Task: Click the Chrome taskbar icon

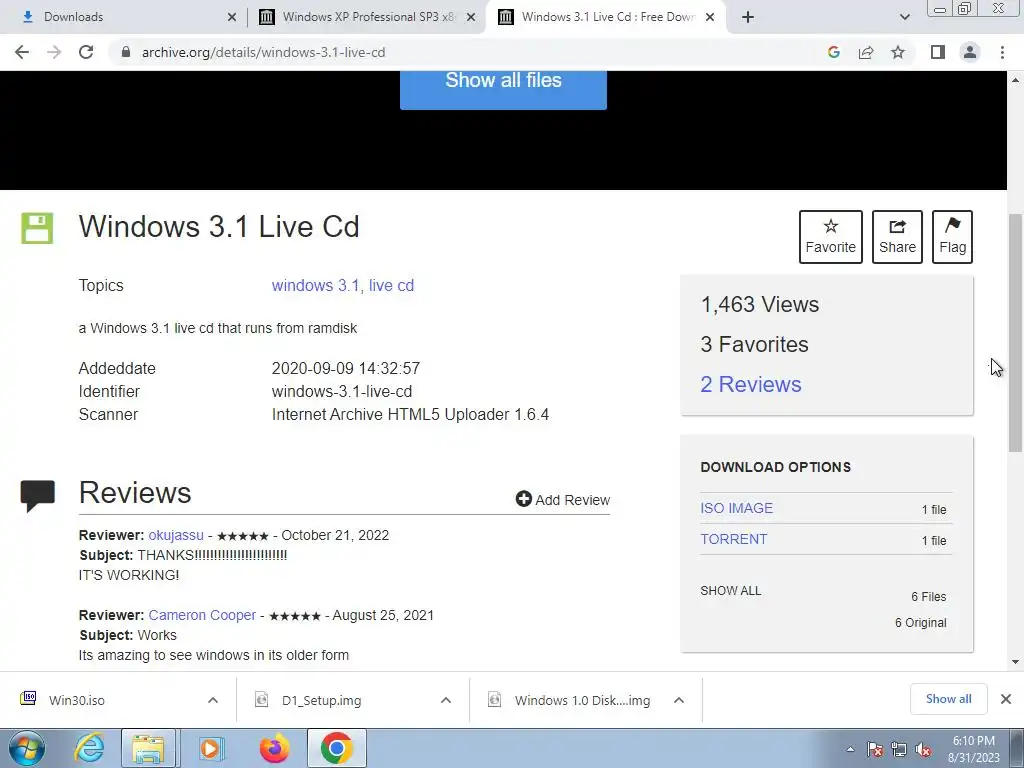Action: click(x=336, y=748)
